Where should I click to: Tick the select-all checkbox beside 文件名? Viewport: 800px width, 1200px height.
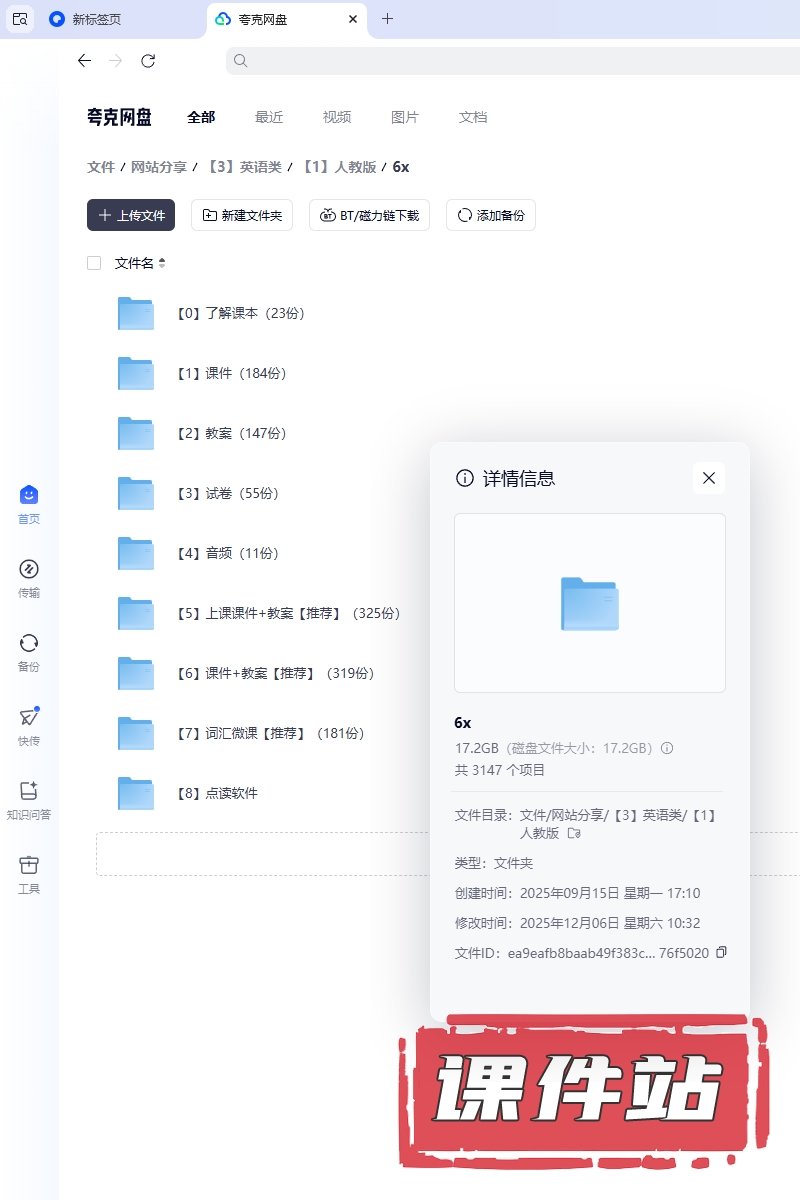coord(94,263)
